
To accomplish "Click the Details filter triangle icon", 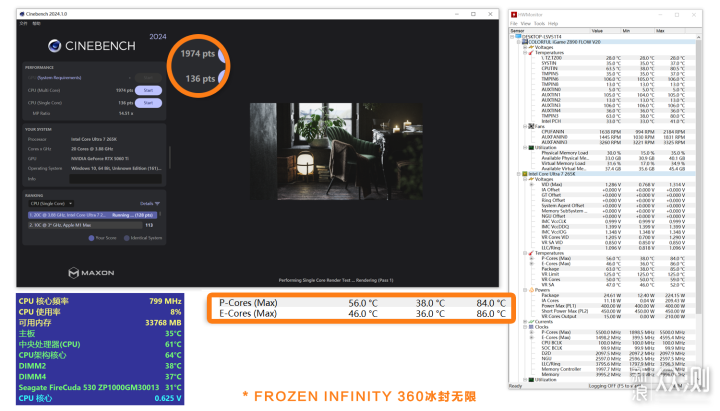I will pos(158,203).
